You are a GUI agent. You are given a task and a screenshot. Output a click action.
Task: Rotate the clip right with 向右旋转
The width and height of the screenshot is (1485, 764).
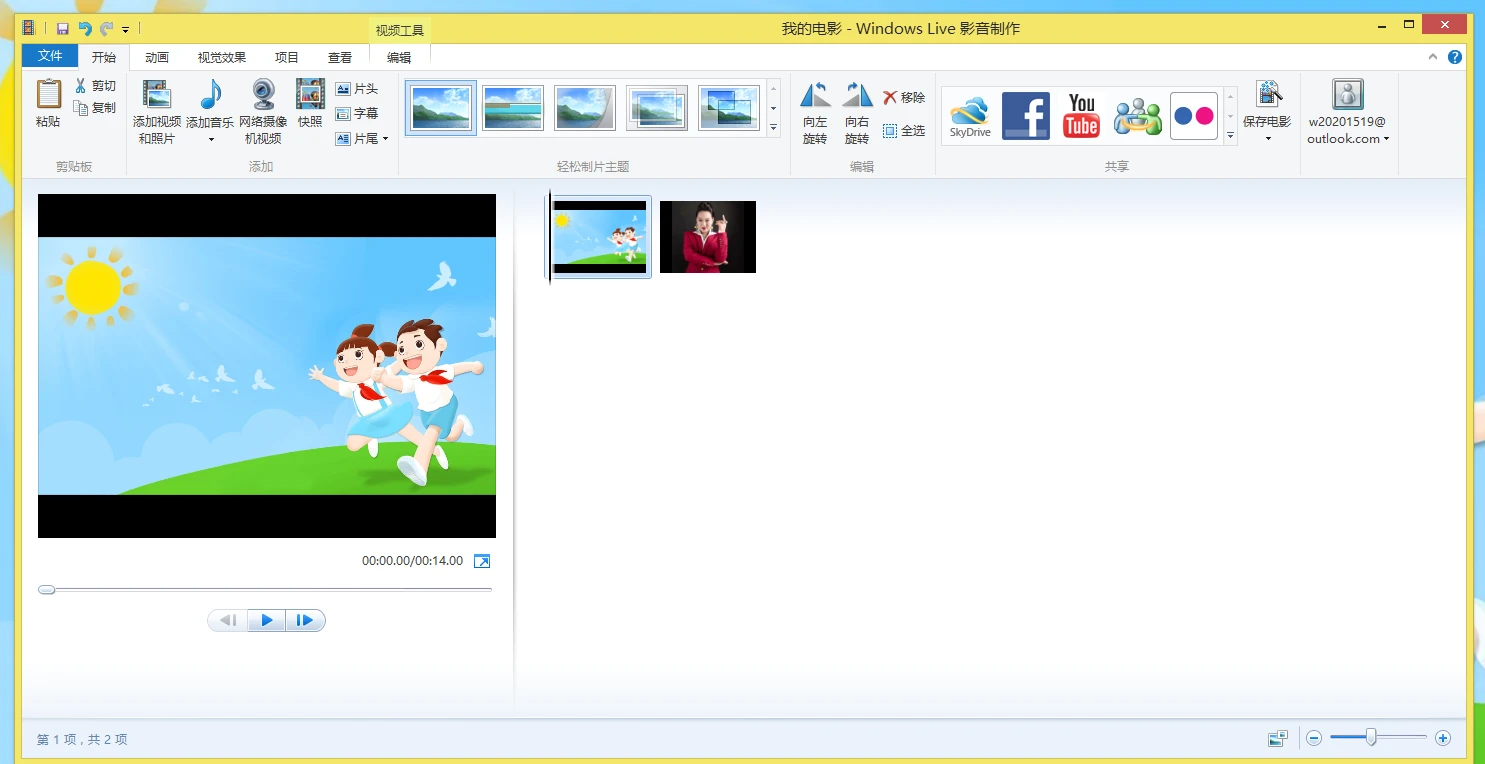pos(857,97)
